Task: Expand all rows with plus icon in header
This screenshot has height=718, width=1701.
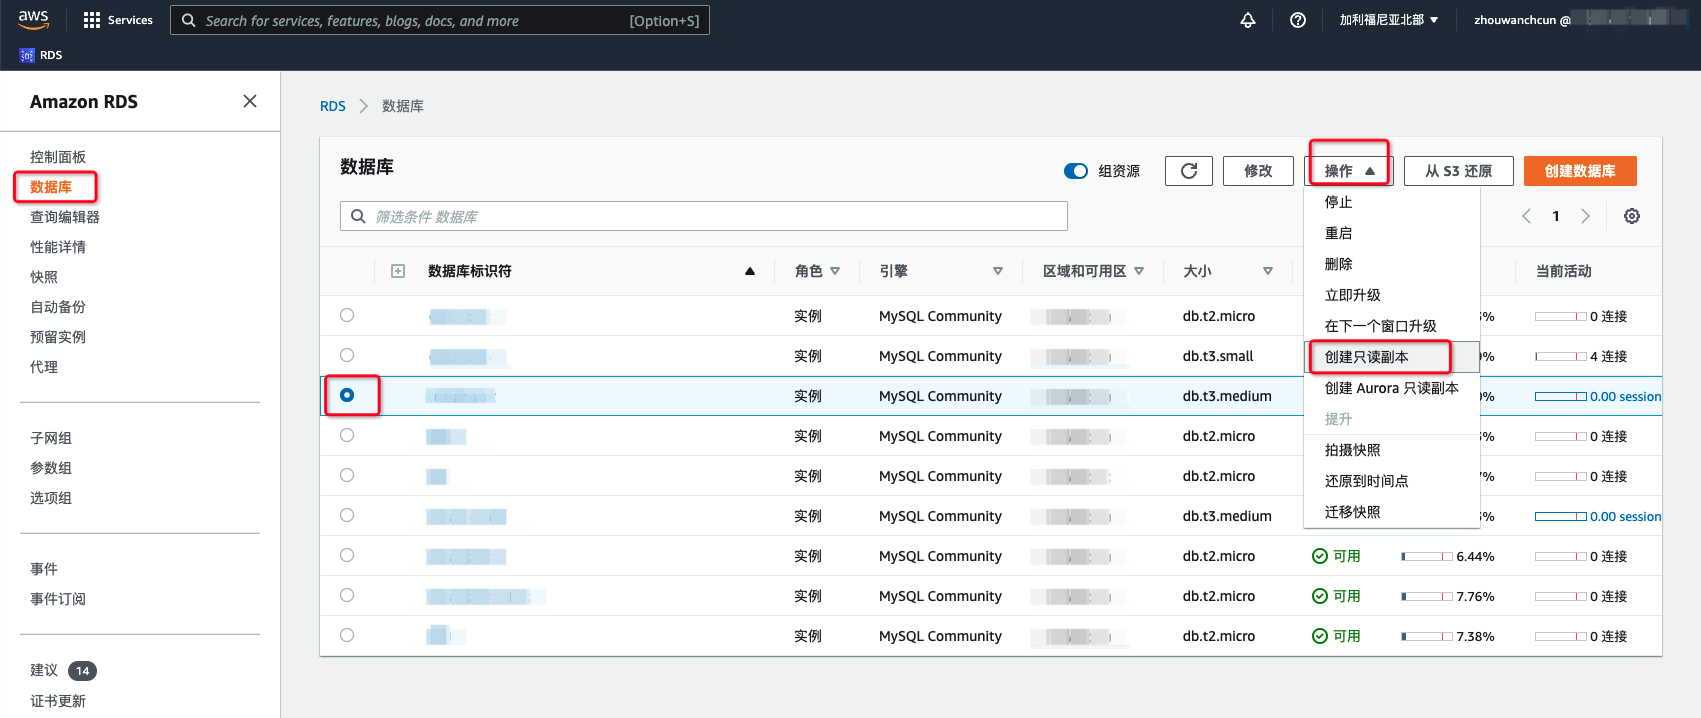Action: coord(398,271)
